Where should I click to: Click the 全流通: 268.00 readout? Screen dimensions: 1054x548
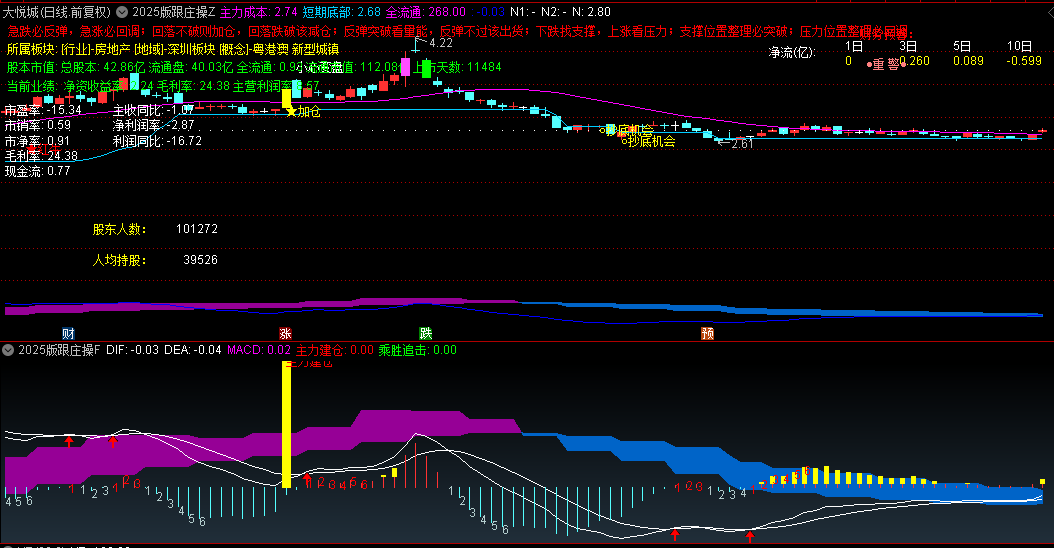pos(426,12)
